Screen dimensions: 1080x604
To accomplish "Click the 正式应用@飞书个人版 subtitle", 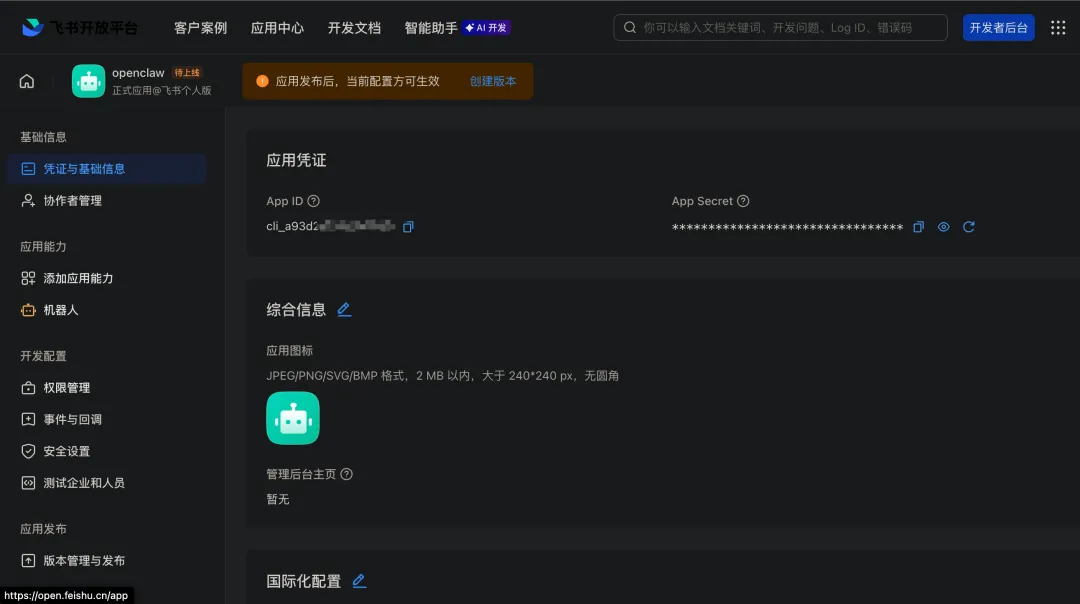I will coord(162,90).
